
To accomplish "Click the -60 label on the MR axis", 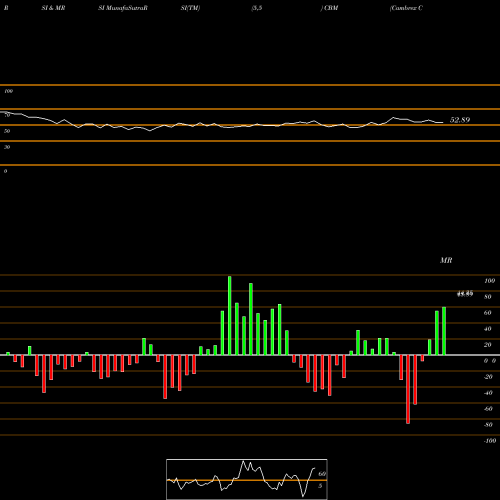I will click(x=488, y=409).
